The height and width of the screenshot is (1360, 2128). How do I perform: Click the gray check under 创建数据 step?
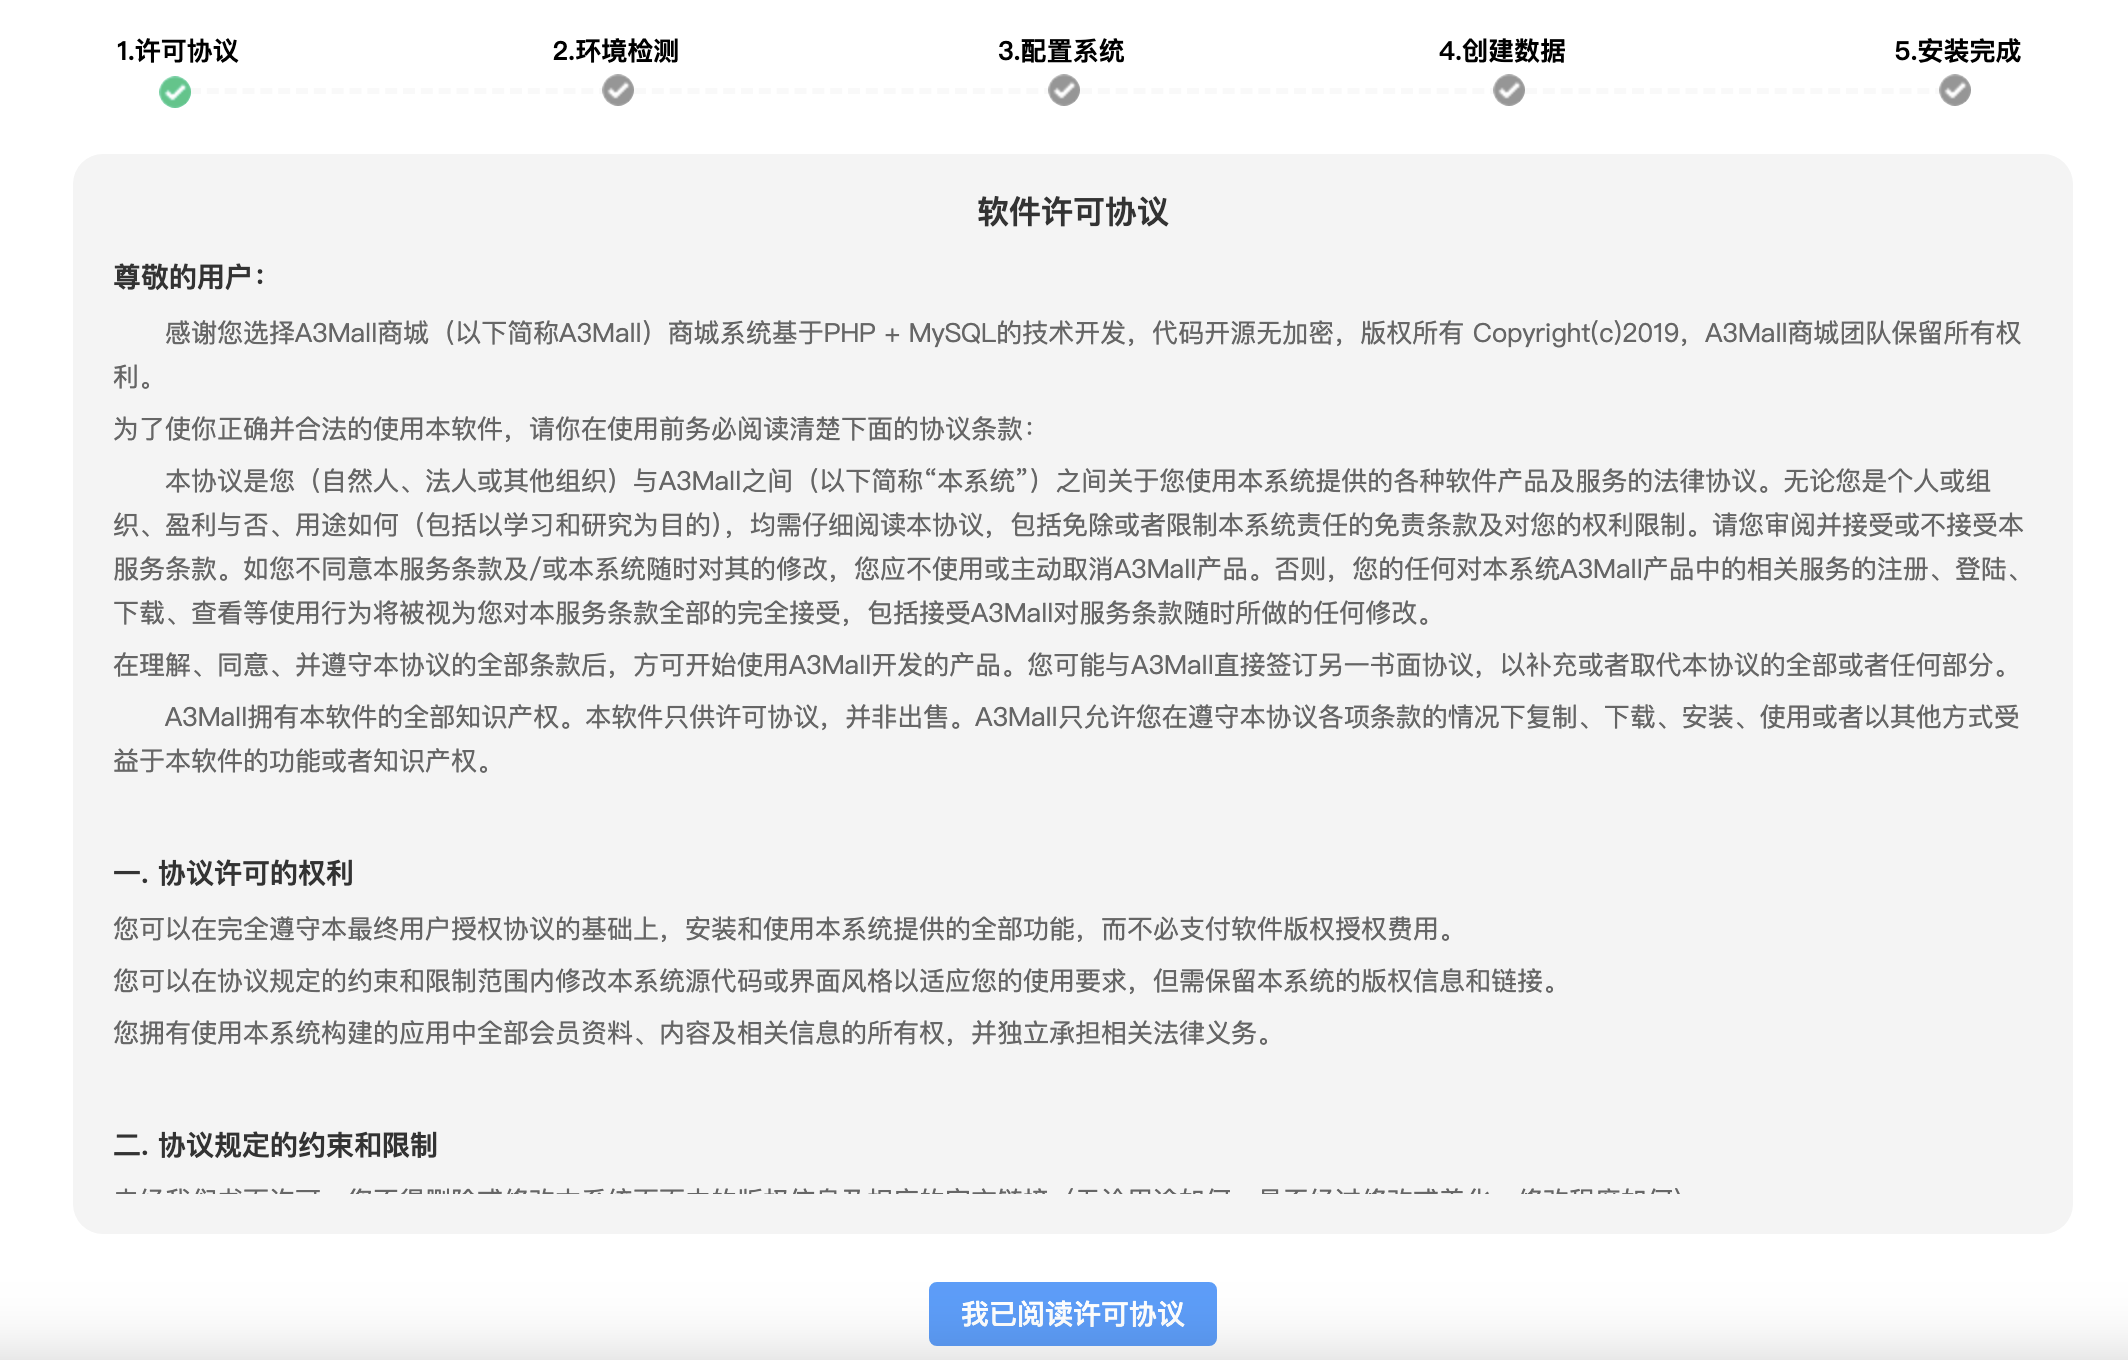[1509, 91]
